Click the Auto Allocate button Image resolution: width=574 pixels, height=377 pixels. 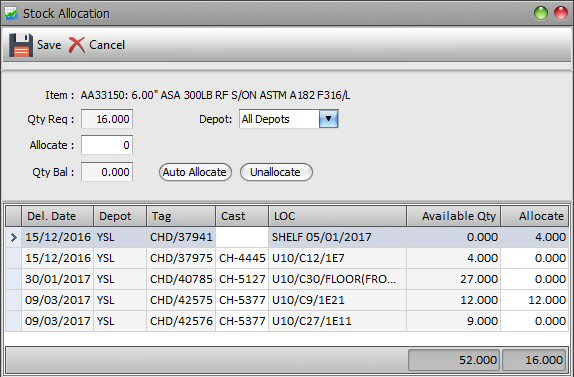(x=195, y=172)
